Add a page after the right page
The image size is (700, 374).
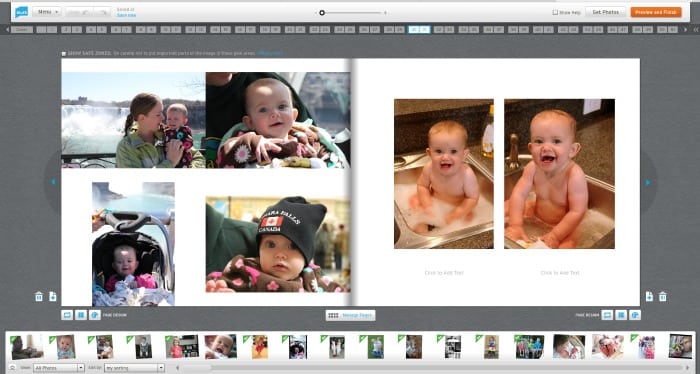pos(649,296)
